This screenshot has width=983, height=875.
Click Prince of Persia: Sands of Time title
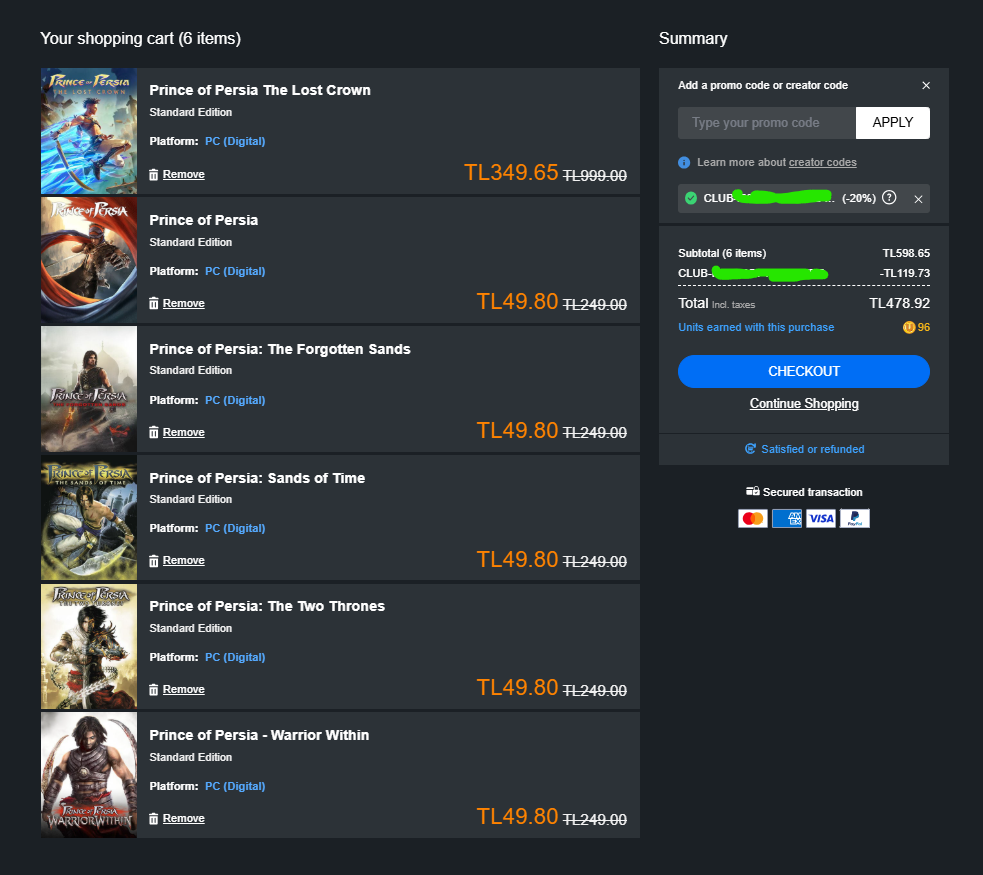257,478
